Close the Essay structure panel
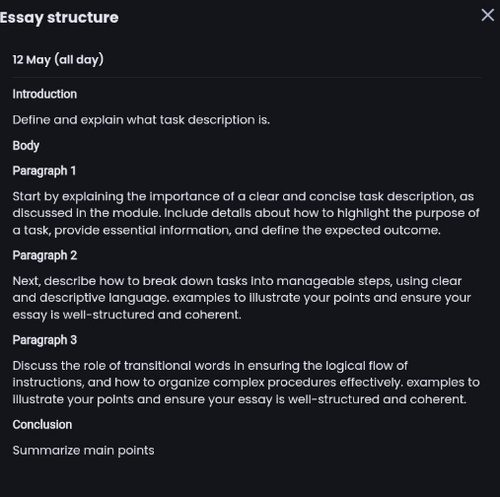 point(488,15)
